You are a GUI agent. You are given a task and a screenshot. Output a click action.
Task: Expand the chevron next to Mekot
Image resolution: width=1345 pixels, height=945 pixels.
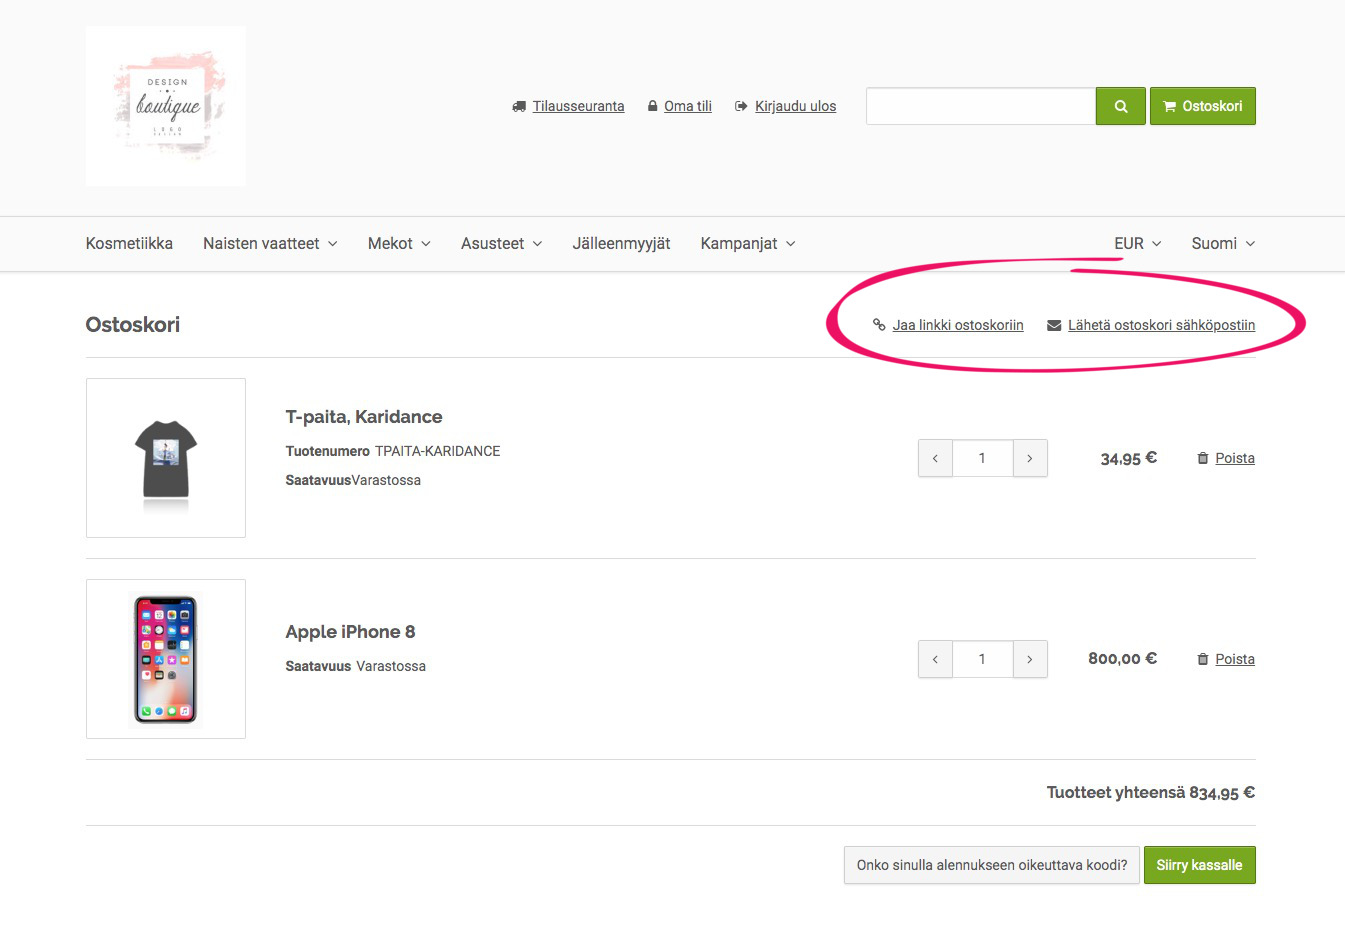(426, 244)
